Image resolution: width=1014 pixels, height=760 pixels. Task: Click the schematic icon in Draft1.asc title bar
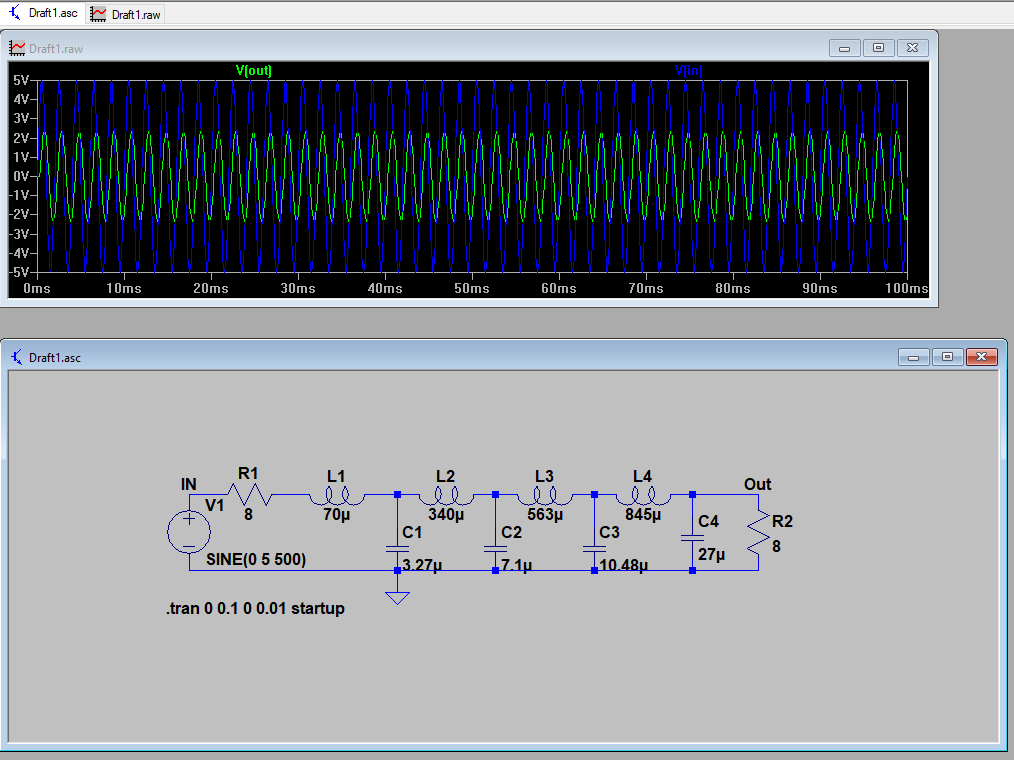click(x=17, y=358)
